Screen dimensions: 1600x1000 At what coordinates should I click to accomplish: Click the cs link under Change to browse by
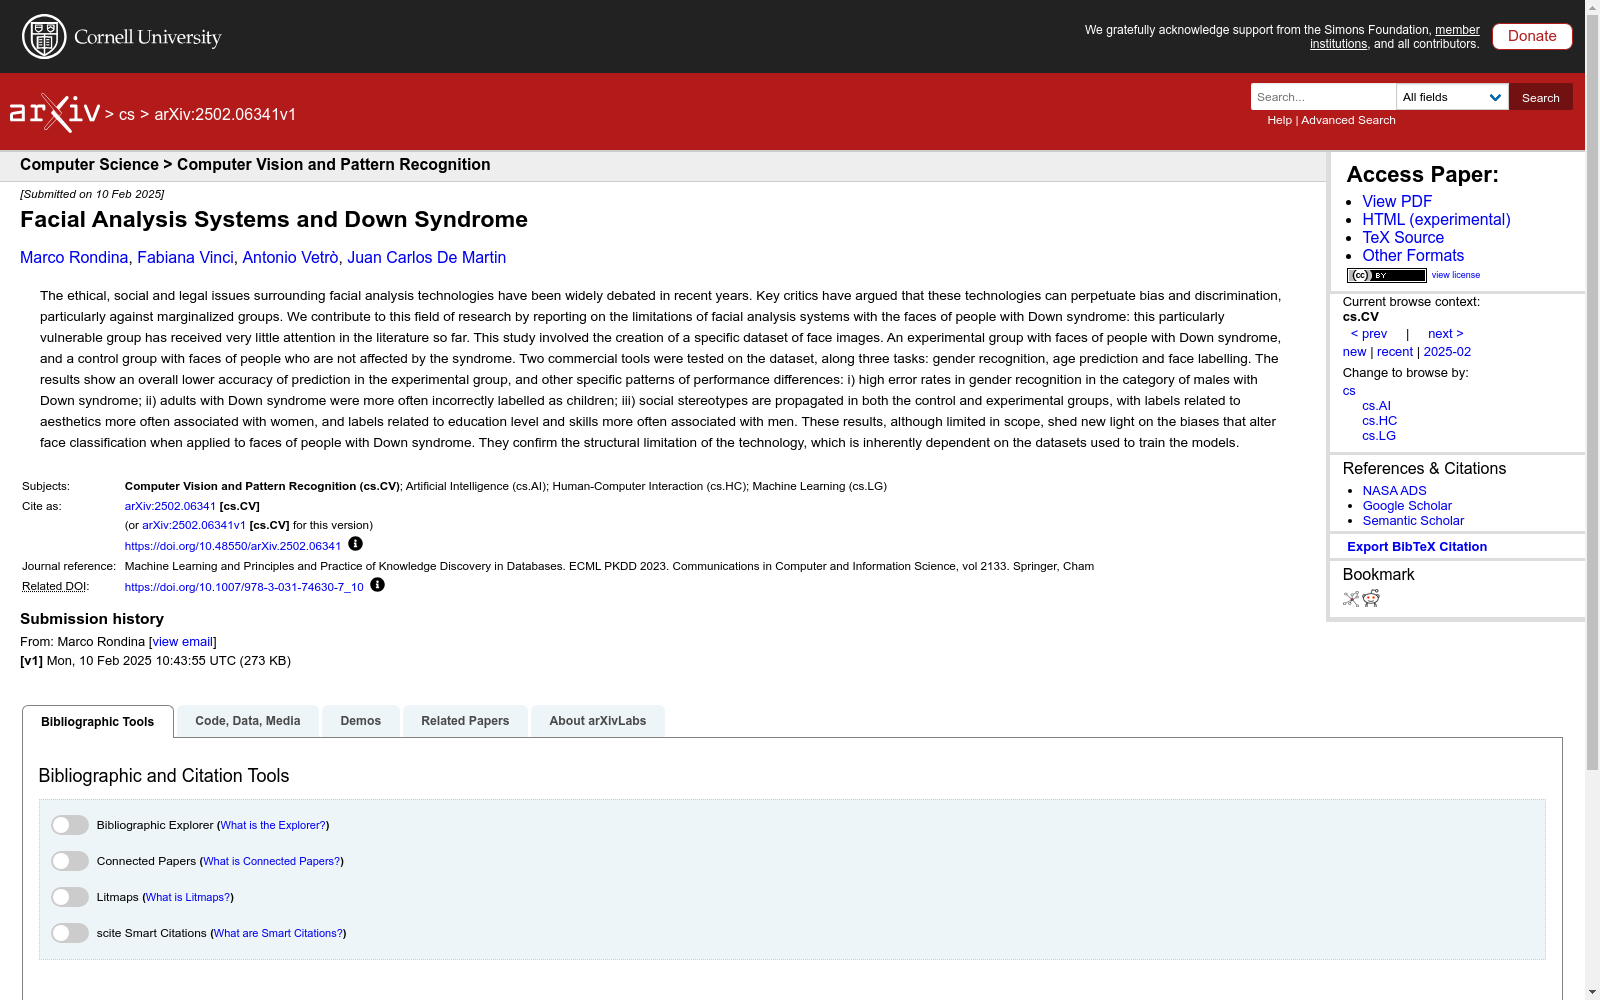coord(1349,391)
